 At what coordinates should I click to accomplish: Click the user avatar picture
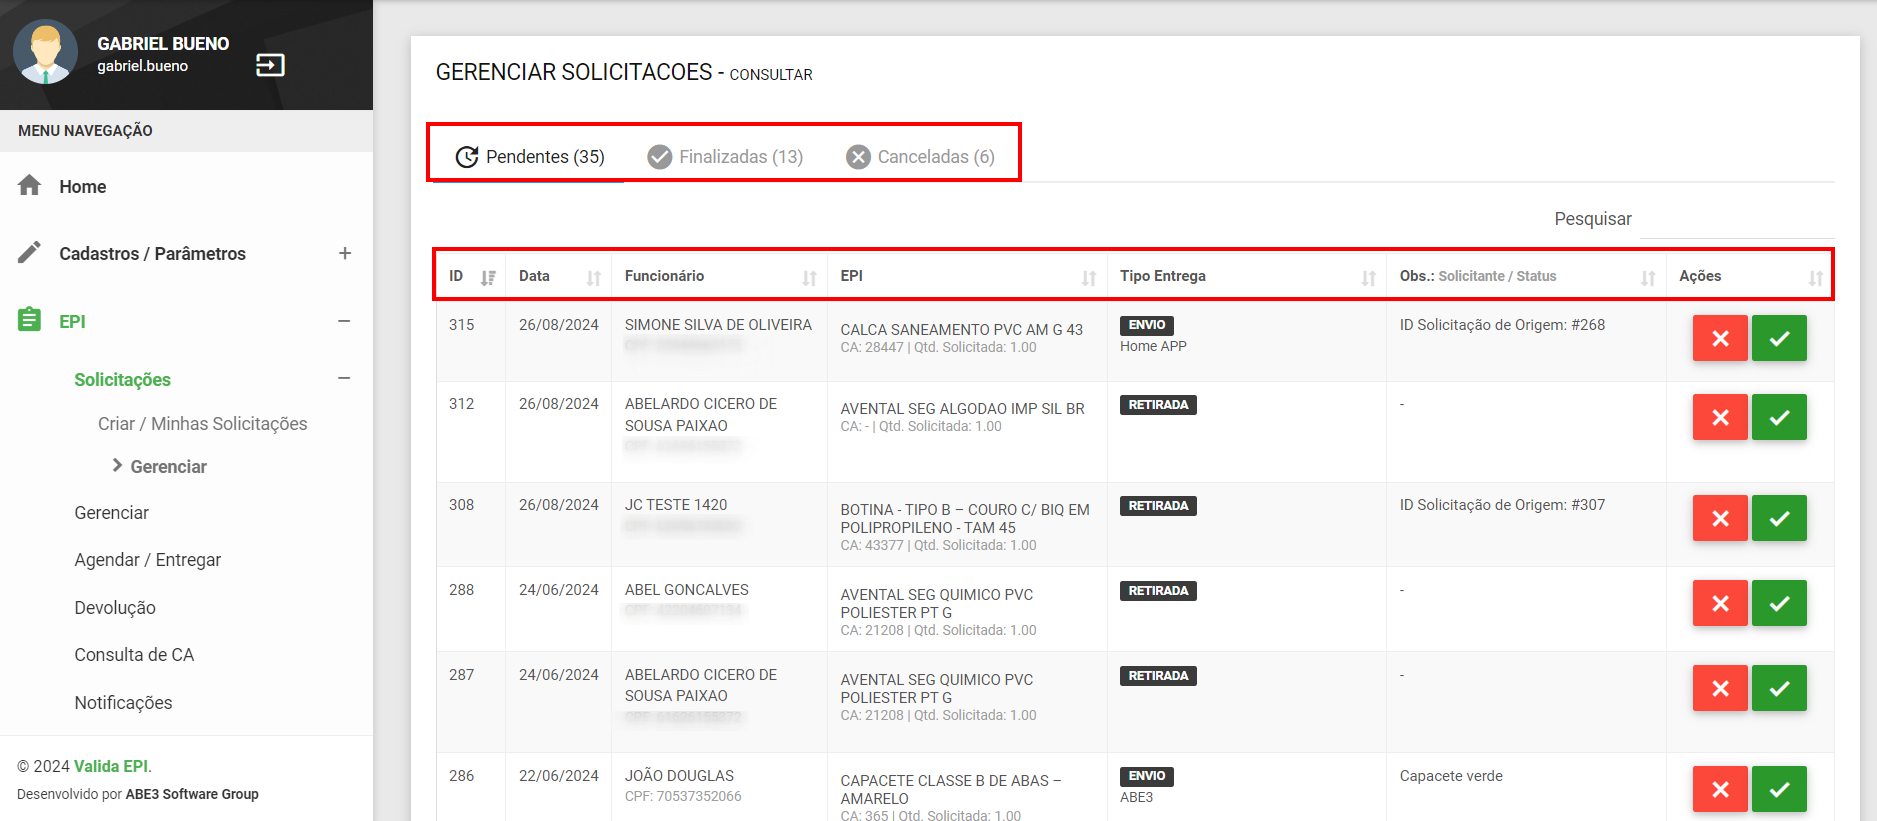[x=45, y=52]
